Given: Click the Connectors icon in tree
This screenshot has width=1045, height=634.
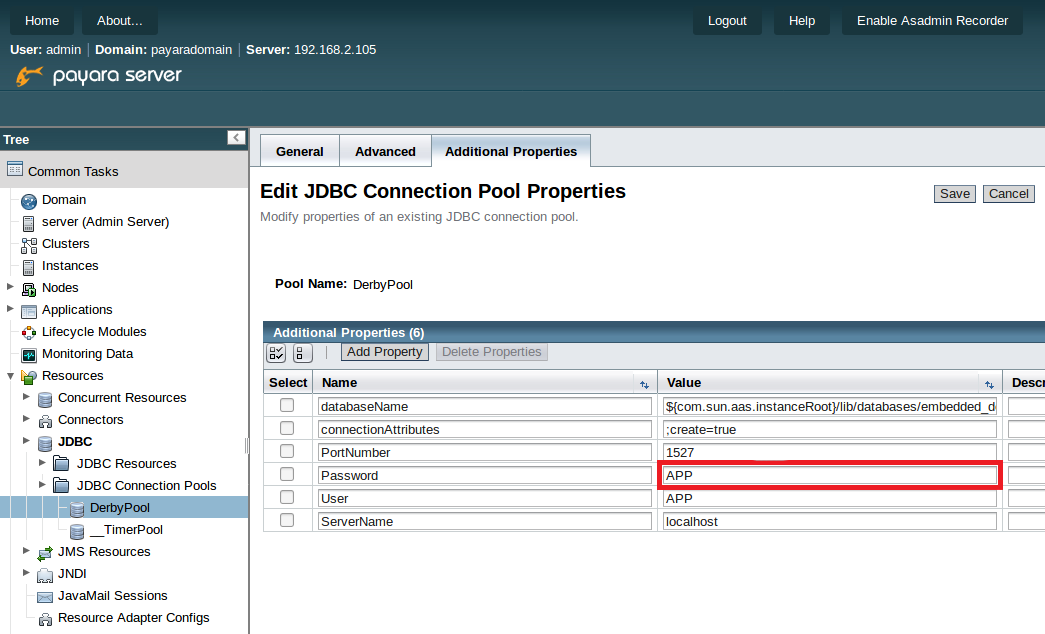Looking at the screenshot, I should pyautogui.click(x=45, y=421).
